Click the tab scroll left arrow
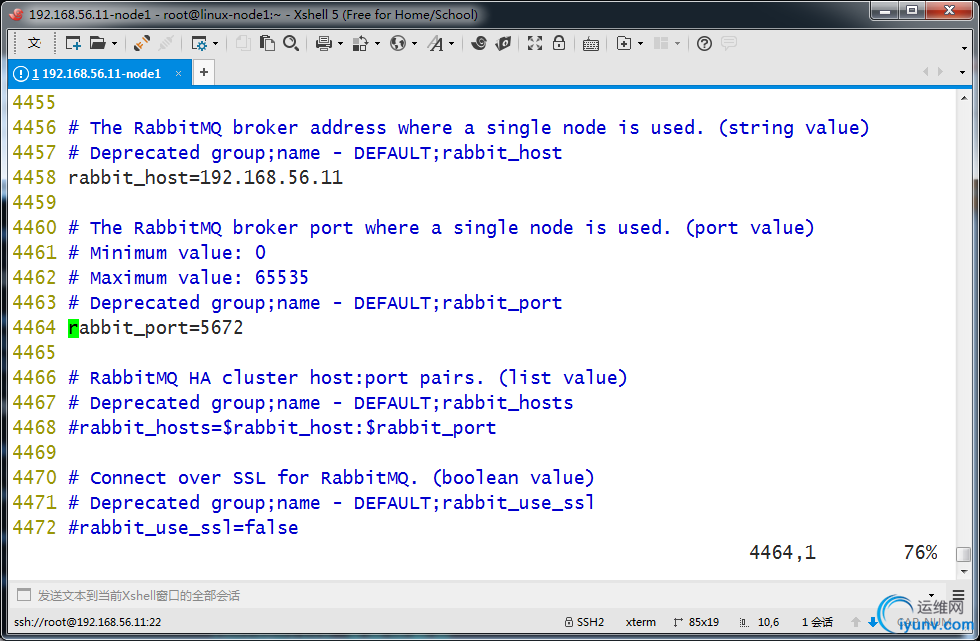 tap(926, 72)
